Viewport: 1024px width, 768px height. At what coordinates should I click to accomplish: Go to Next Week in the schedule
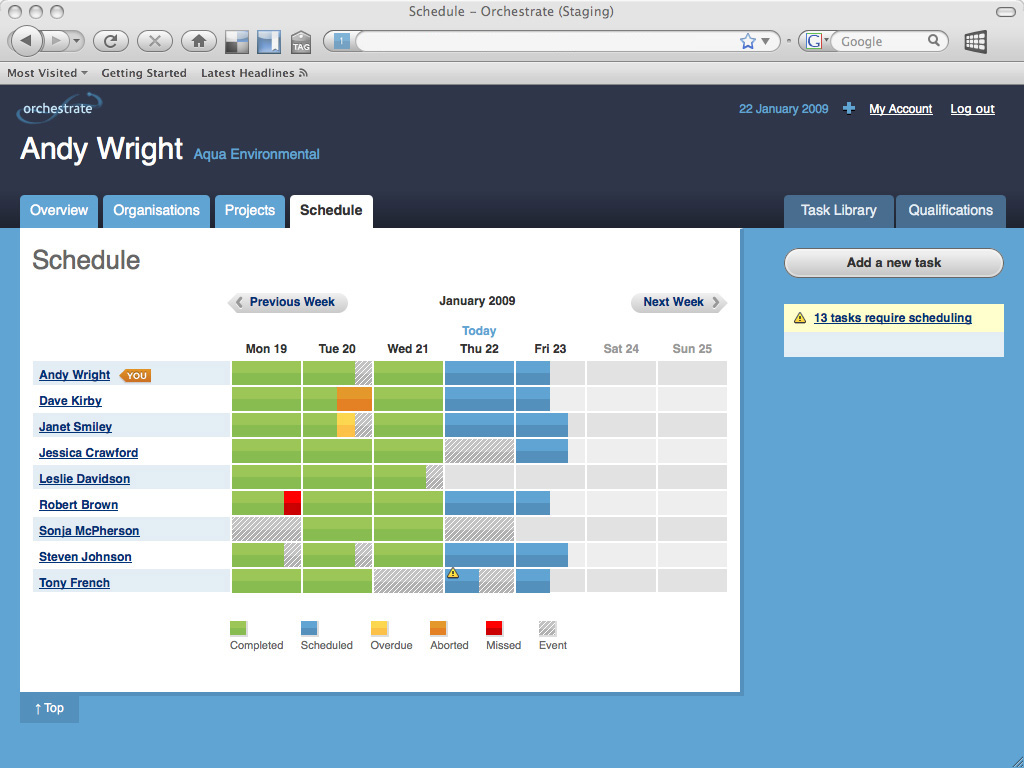pyautogui.click(x=678, y=302)
